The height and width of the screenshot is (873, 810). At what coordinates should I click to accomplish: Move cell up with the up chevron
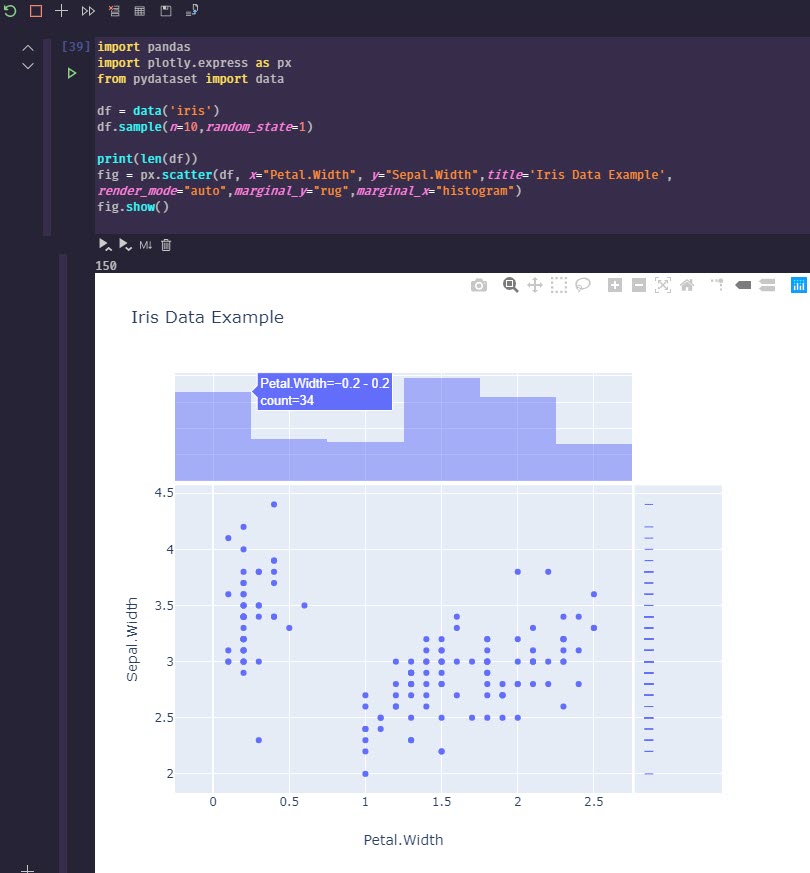pos(28,48)
